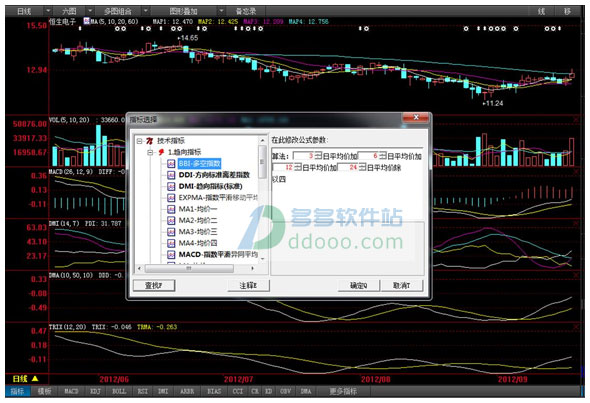Screen dimensions: 590x403
Task: Open 图形叠加 toolbar option
Action: pyautogui.click(x=184, y=11)
